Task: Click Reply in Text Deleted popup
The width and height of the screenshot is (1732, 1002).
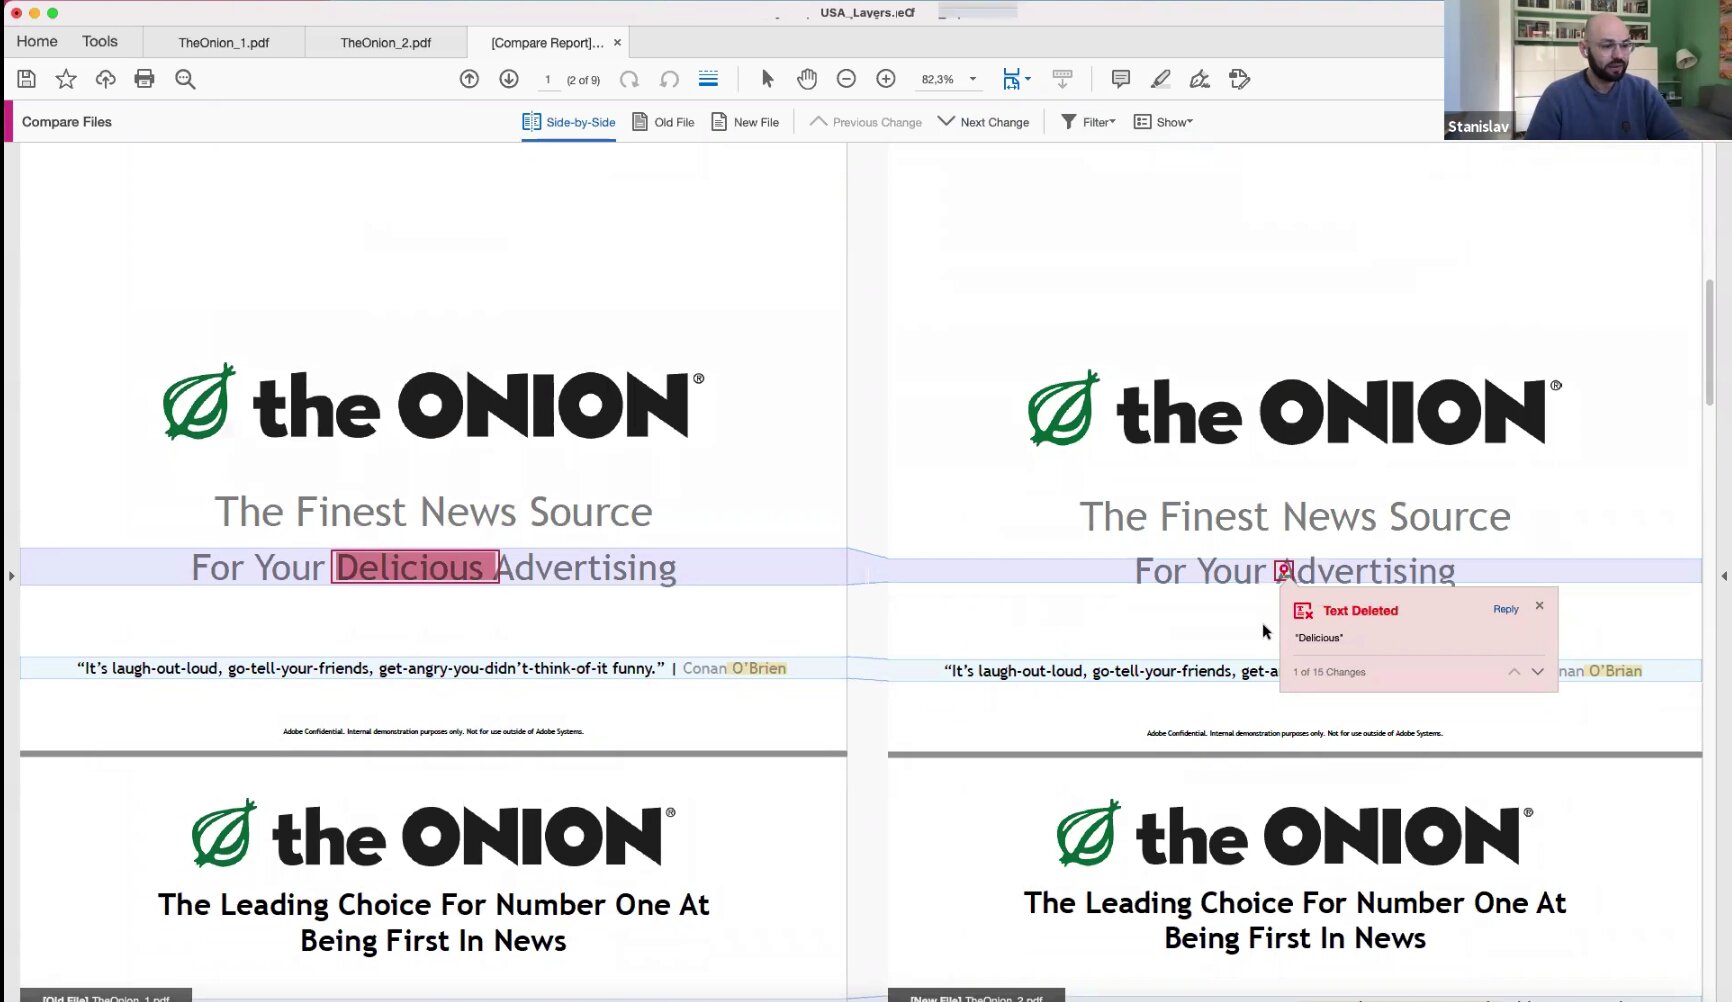Action: (1505, 609)
